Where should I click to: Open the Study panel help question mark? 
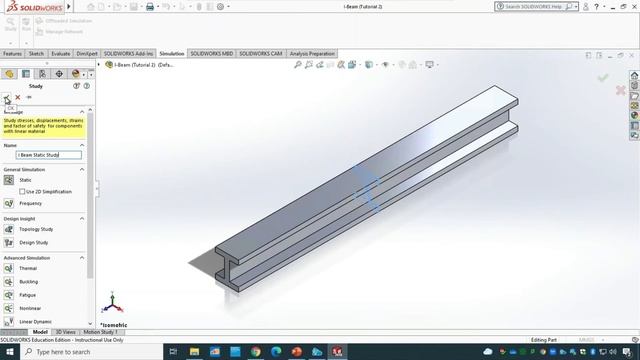[87, 86]
